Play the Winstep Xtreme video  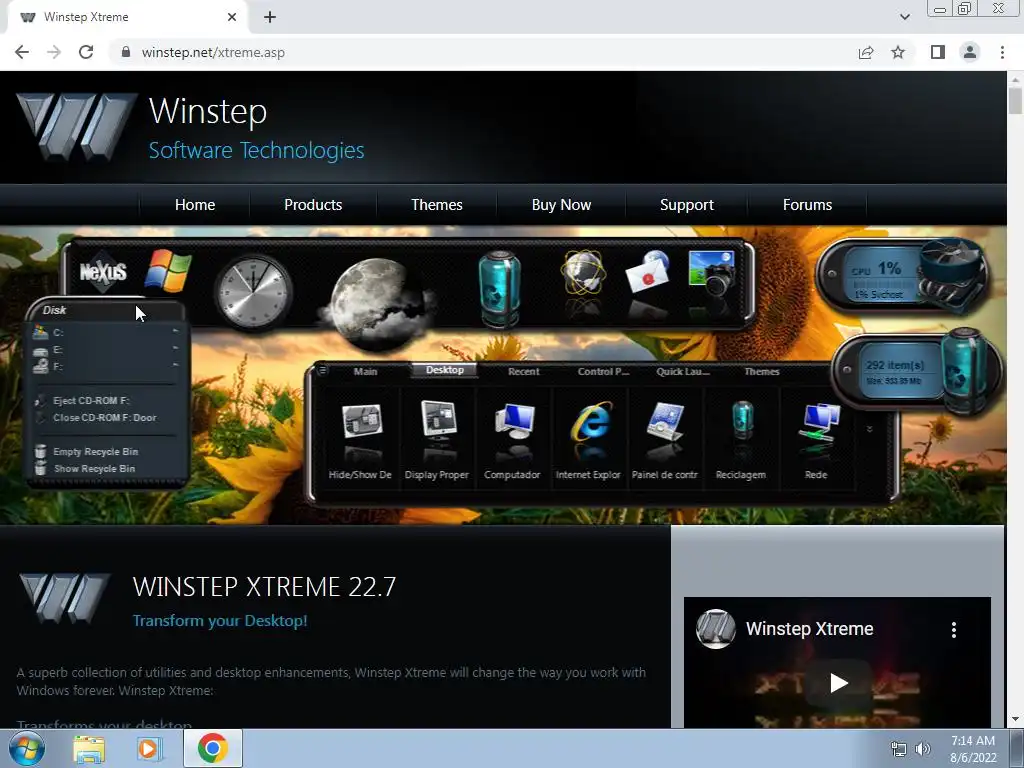tap(838, 683)
